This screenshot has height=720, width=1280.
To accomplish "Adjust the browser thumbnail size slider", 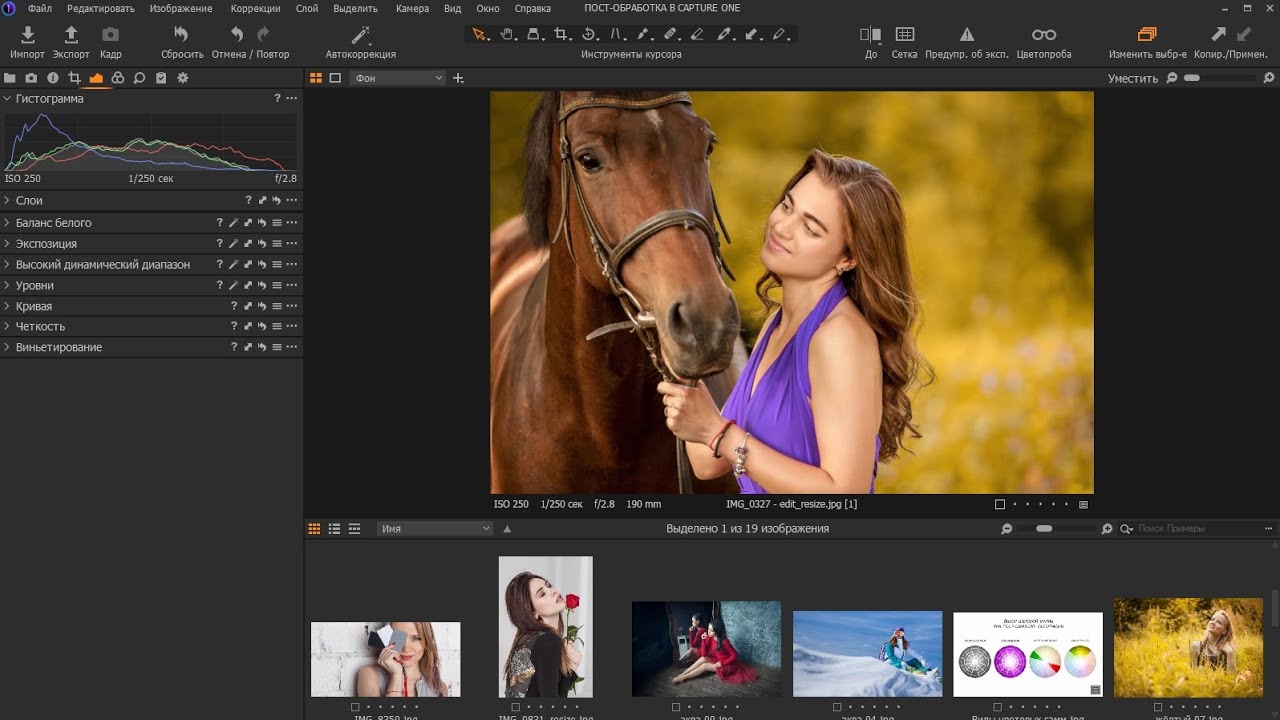I will tap(1045, 528).
